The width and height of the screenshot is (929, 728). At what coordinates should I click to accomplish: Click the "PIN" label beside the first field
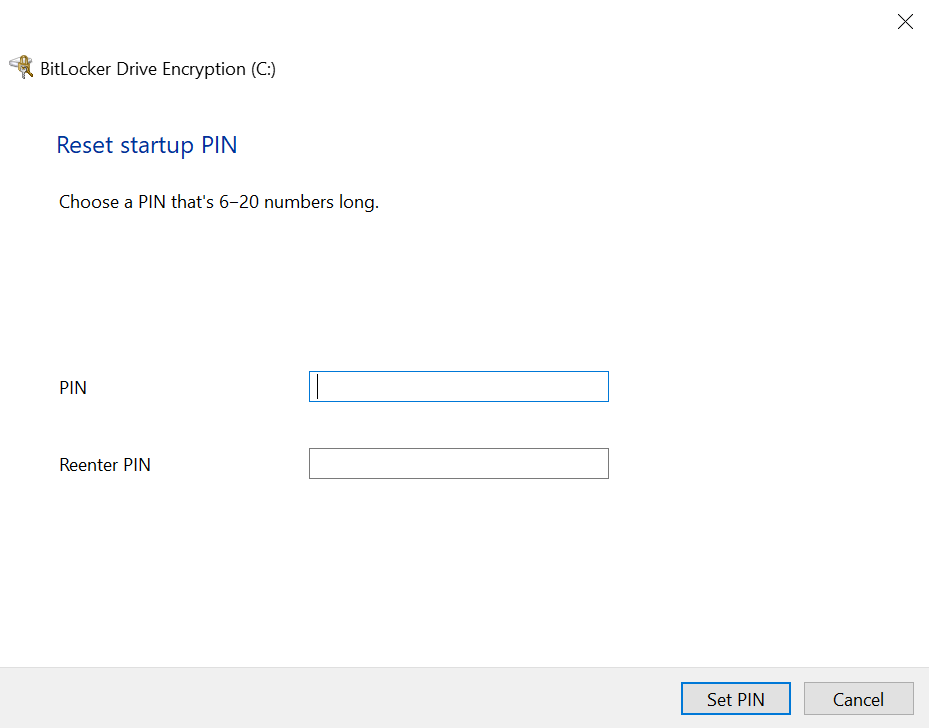[x=73, y=387]
